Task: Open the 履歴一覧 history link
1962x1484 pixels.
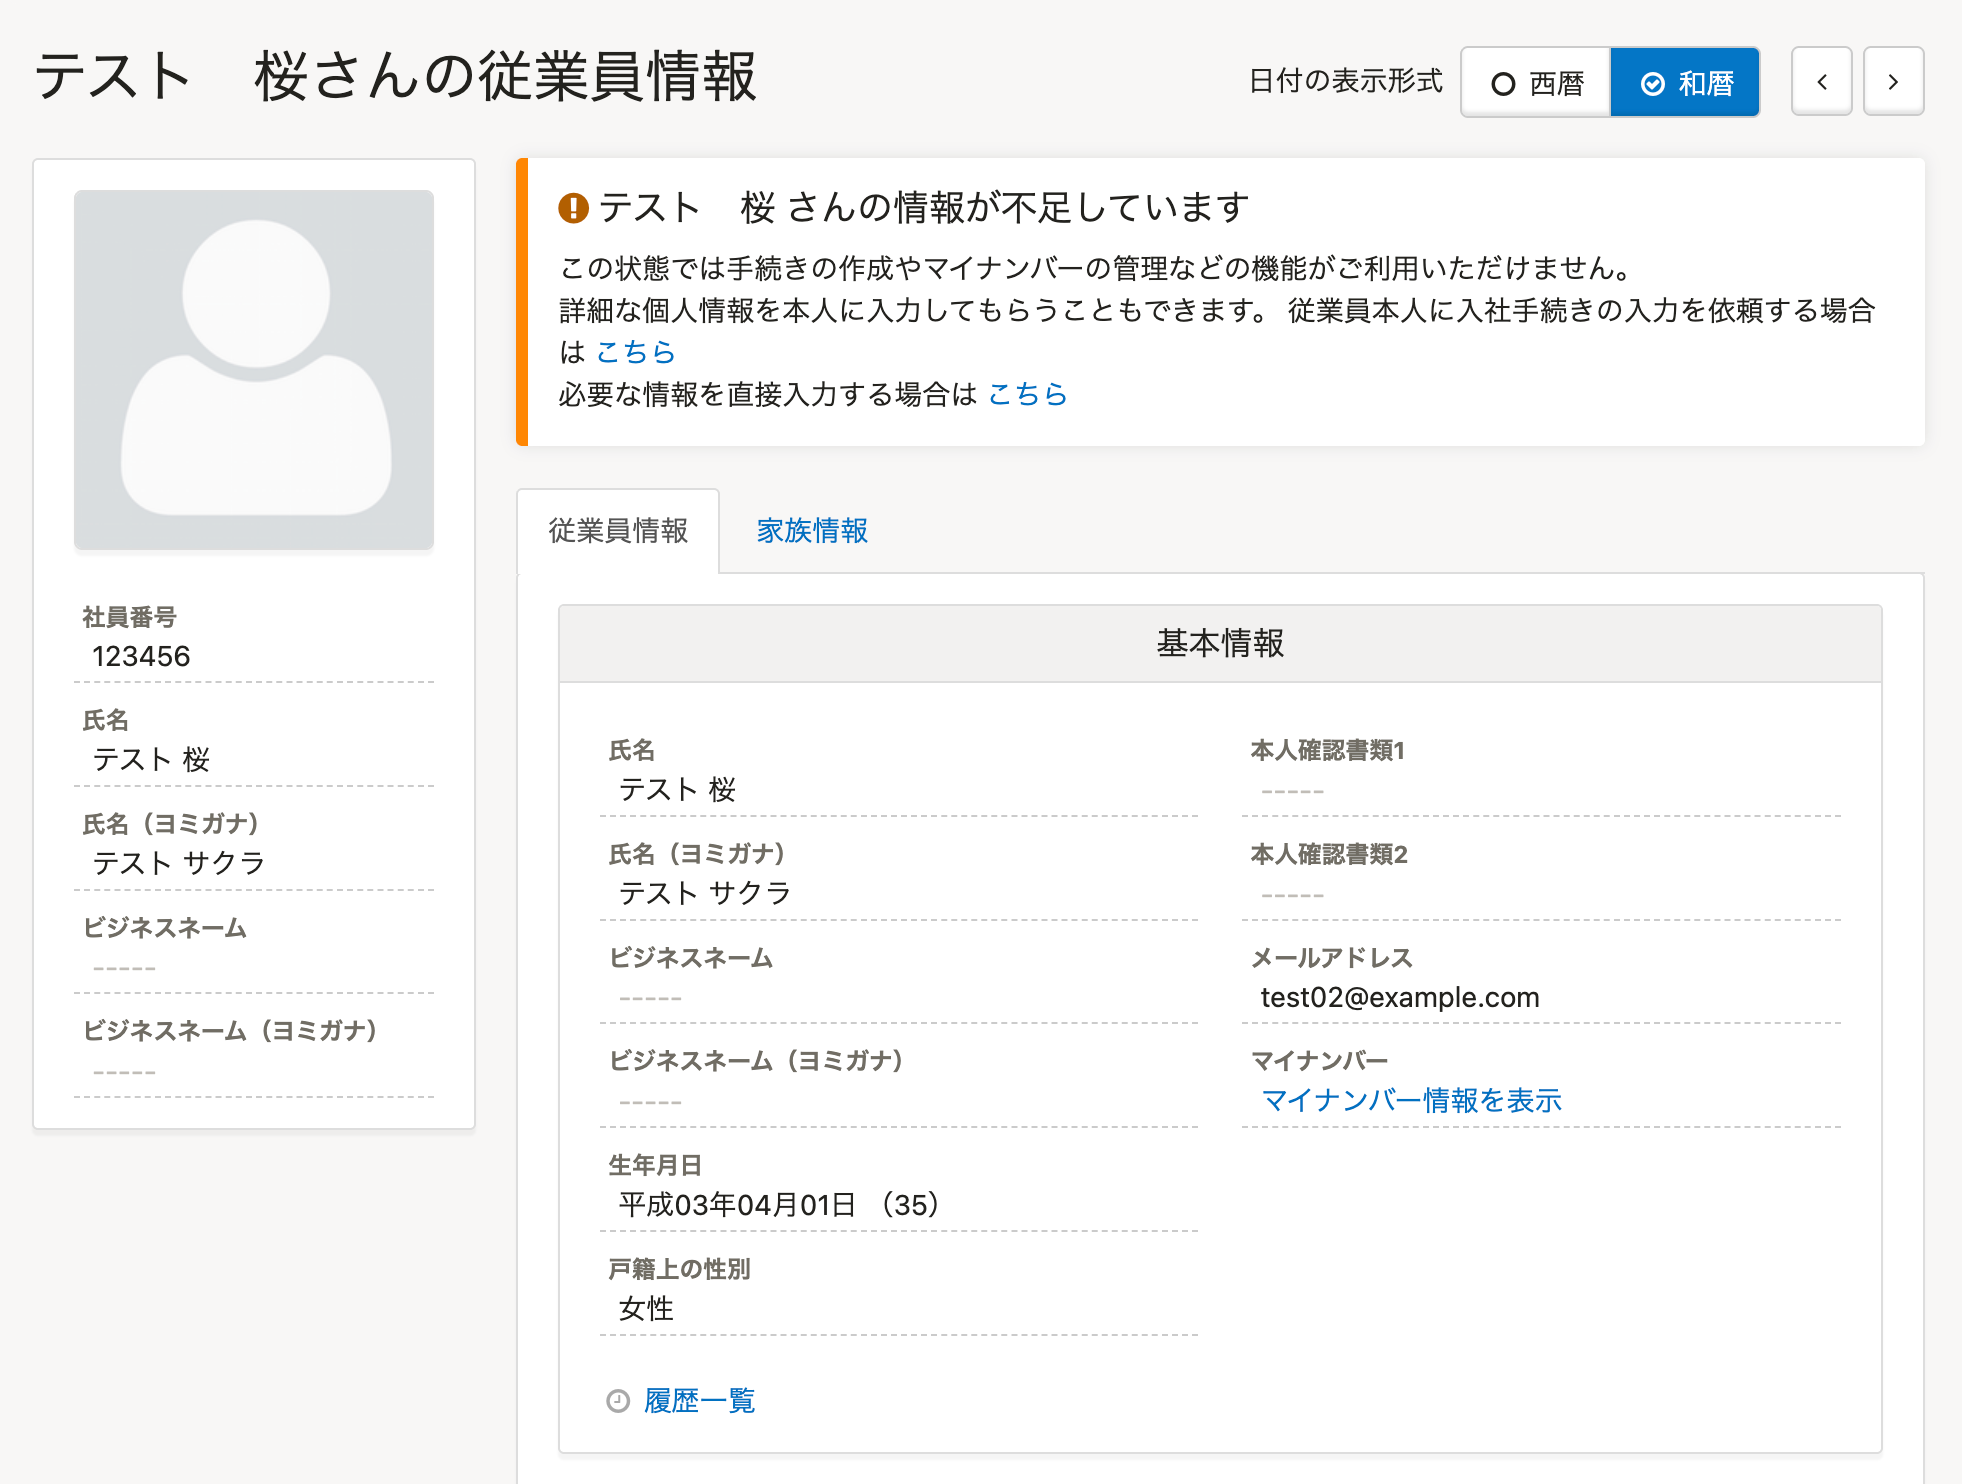Action: [x=699, y=1401]
